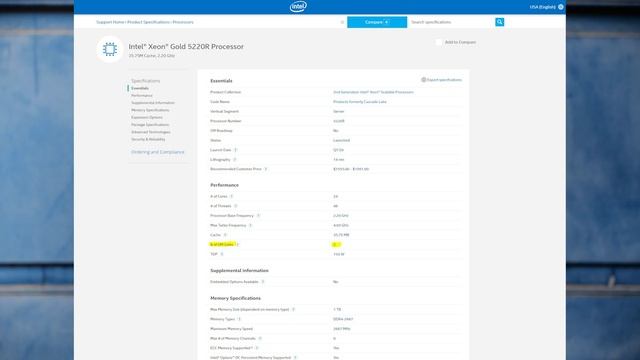Screen dimensions: 640x360
Task: Jump to Security & Reliability in sidebar
Action: click(148, 140)
